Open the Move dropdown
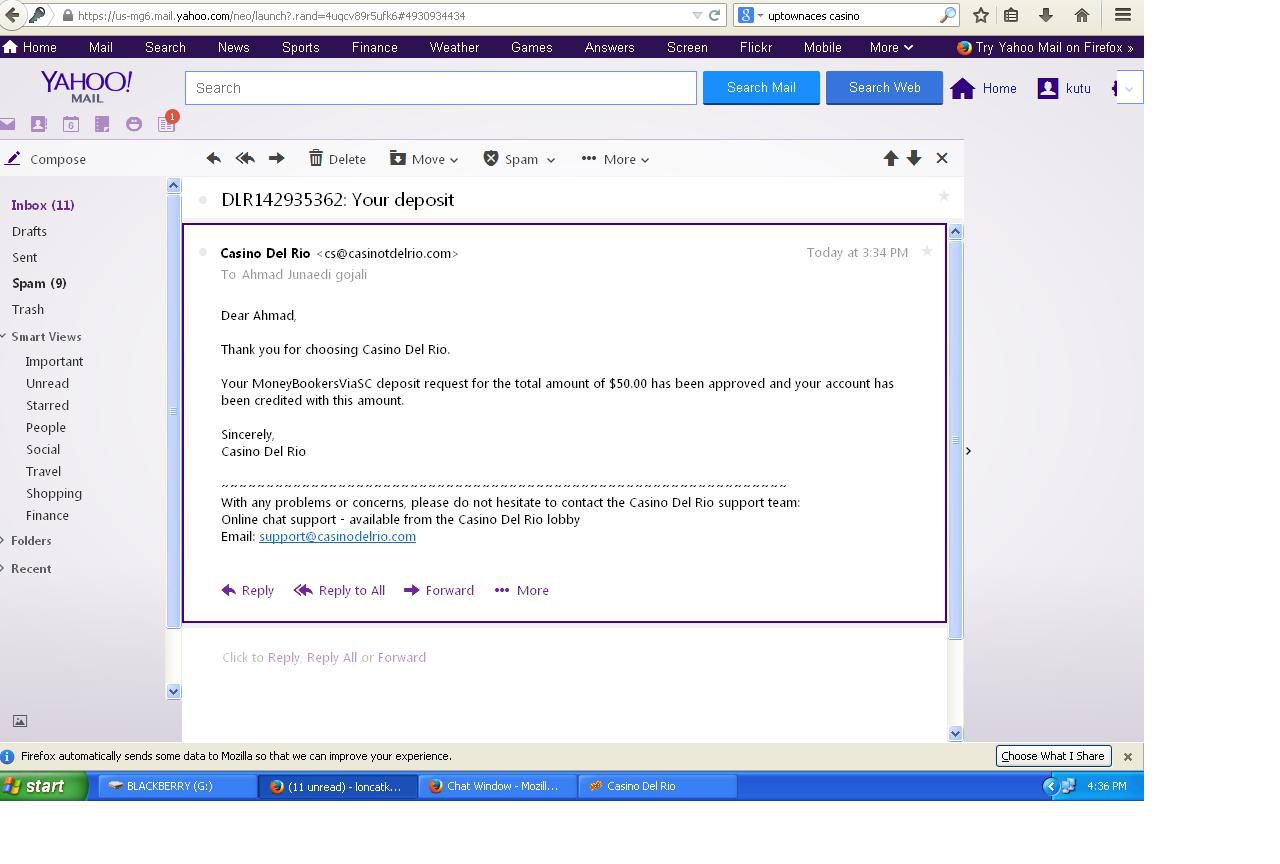The image size is (1280, 864). pos(424,158)
